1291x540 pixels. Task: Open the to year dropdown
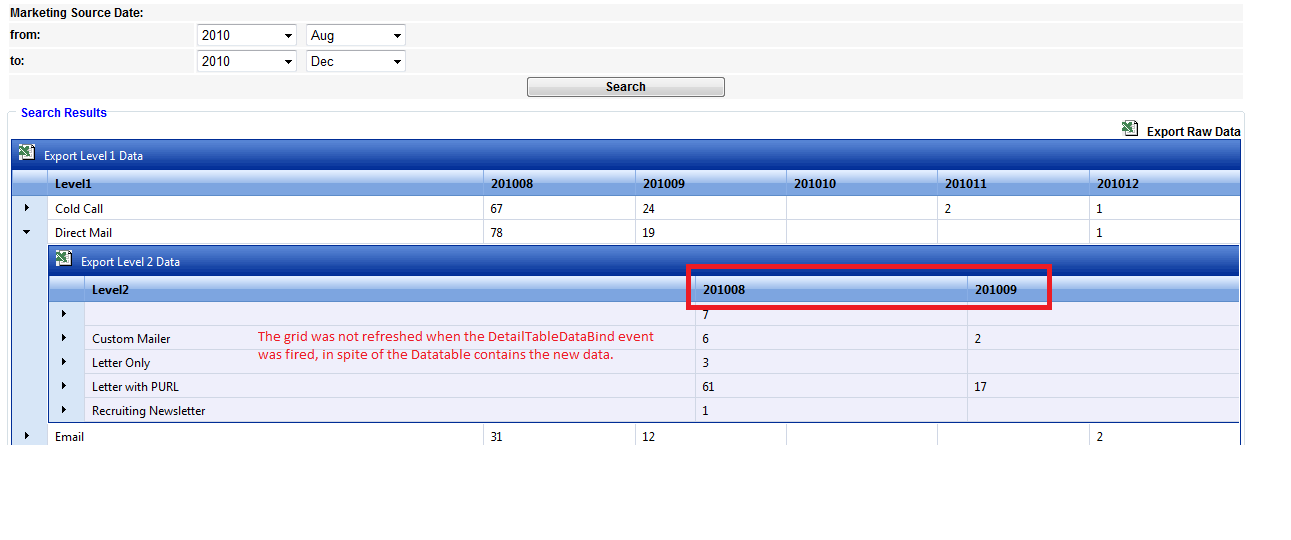(x=247, y=61)
